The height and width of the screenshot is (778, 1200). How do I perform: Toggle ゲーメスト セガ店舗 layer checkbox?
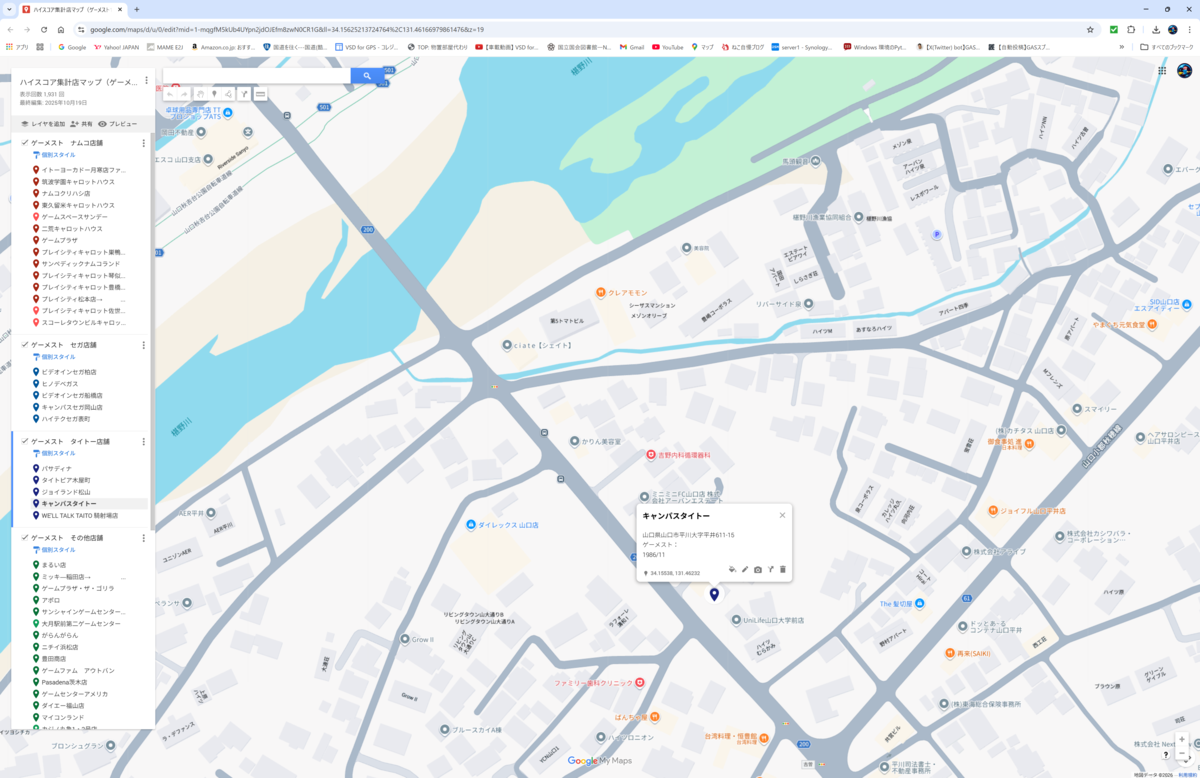(25, 345)
